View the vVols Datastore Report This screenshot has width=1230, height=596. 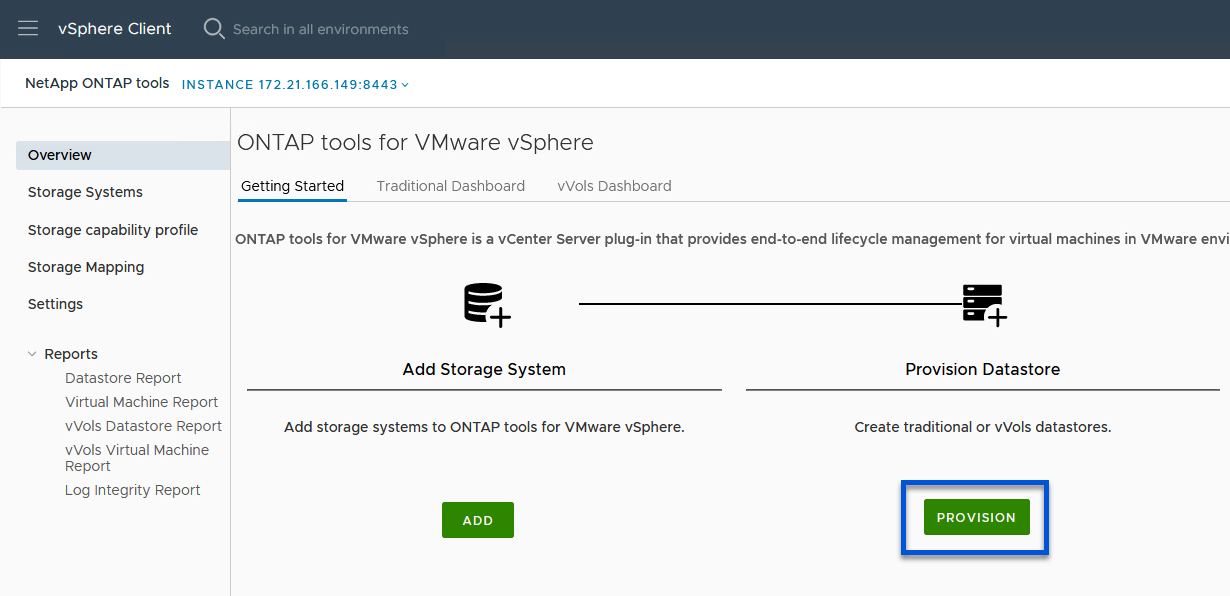[143, 426]
